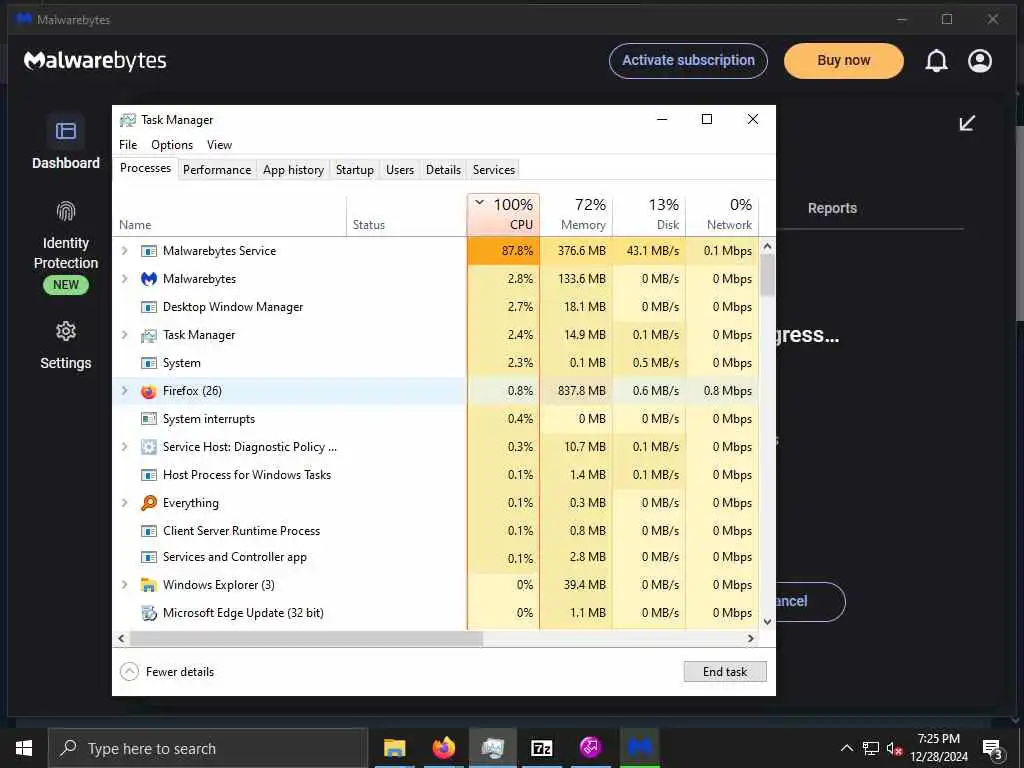Expand the Everything process group

(x=124, y=503)
